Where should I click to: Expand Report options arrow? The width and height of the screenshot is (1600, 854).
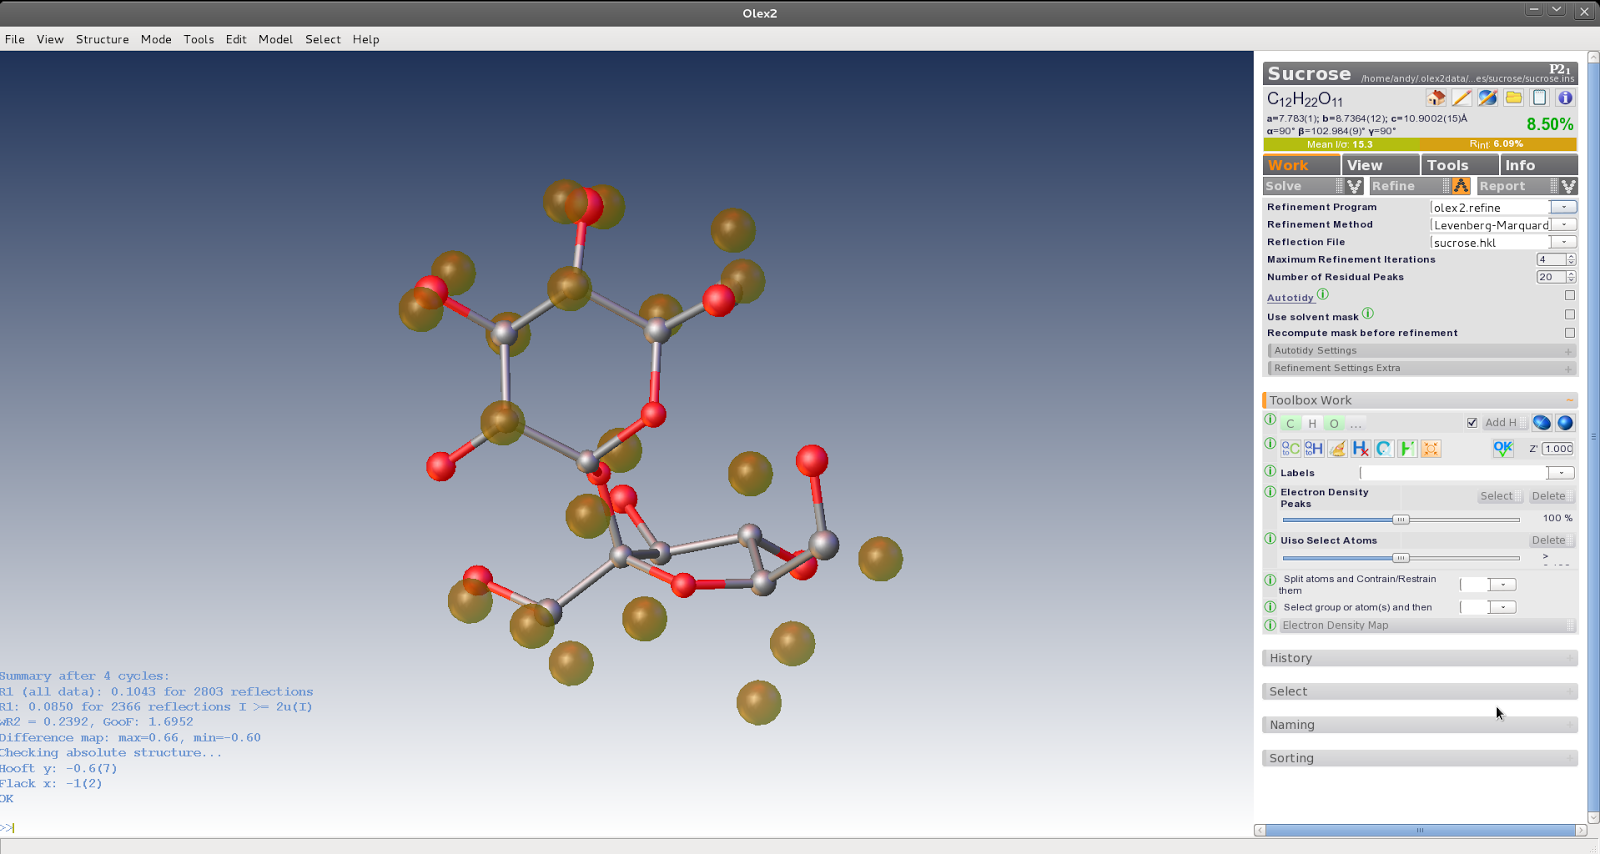pos(1568,186)
